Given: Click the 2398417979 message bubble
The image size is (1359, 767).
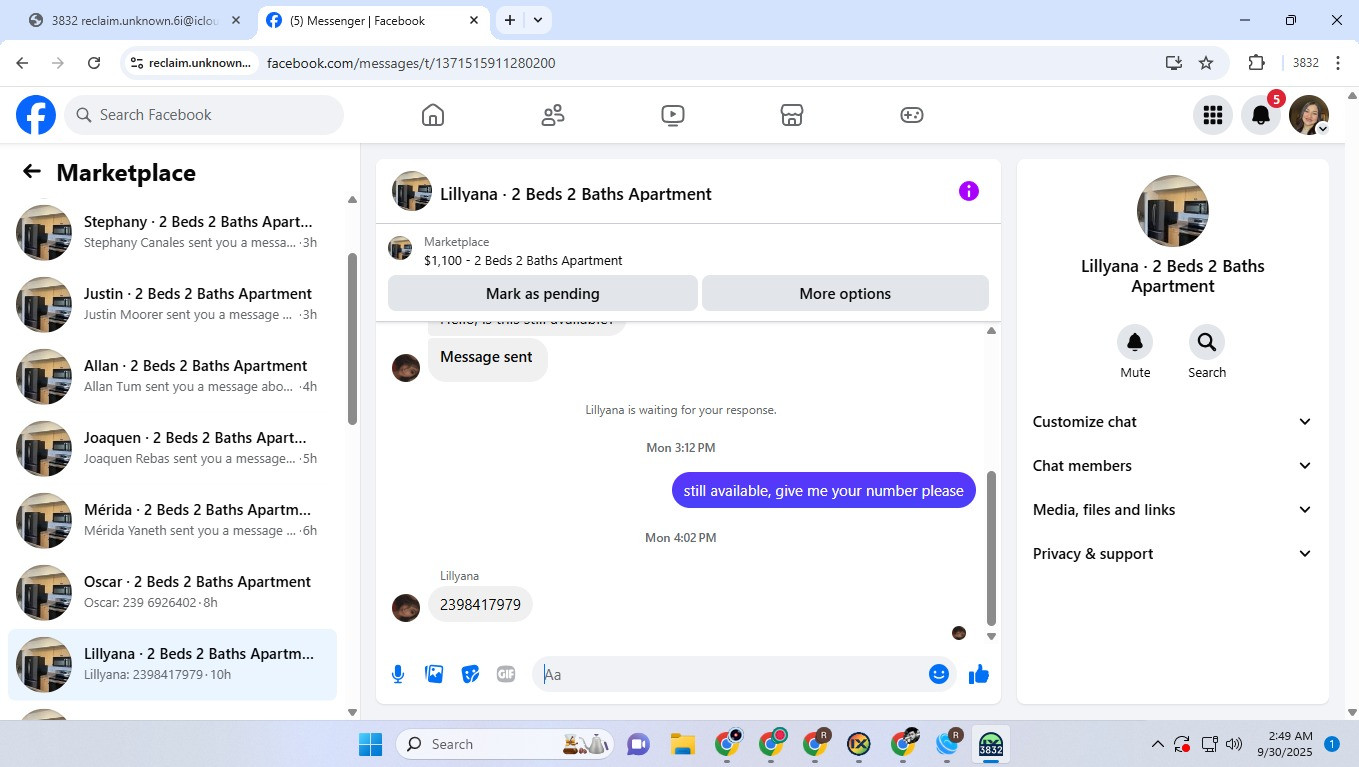Looking at the screenshot, I should (480, 605).
